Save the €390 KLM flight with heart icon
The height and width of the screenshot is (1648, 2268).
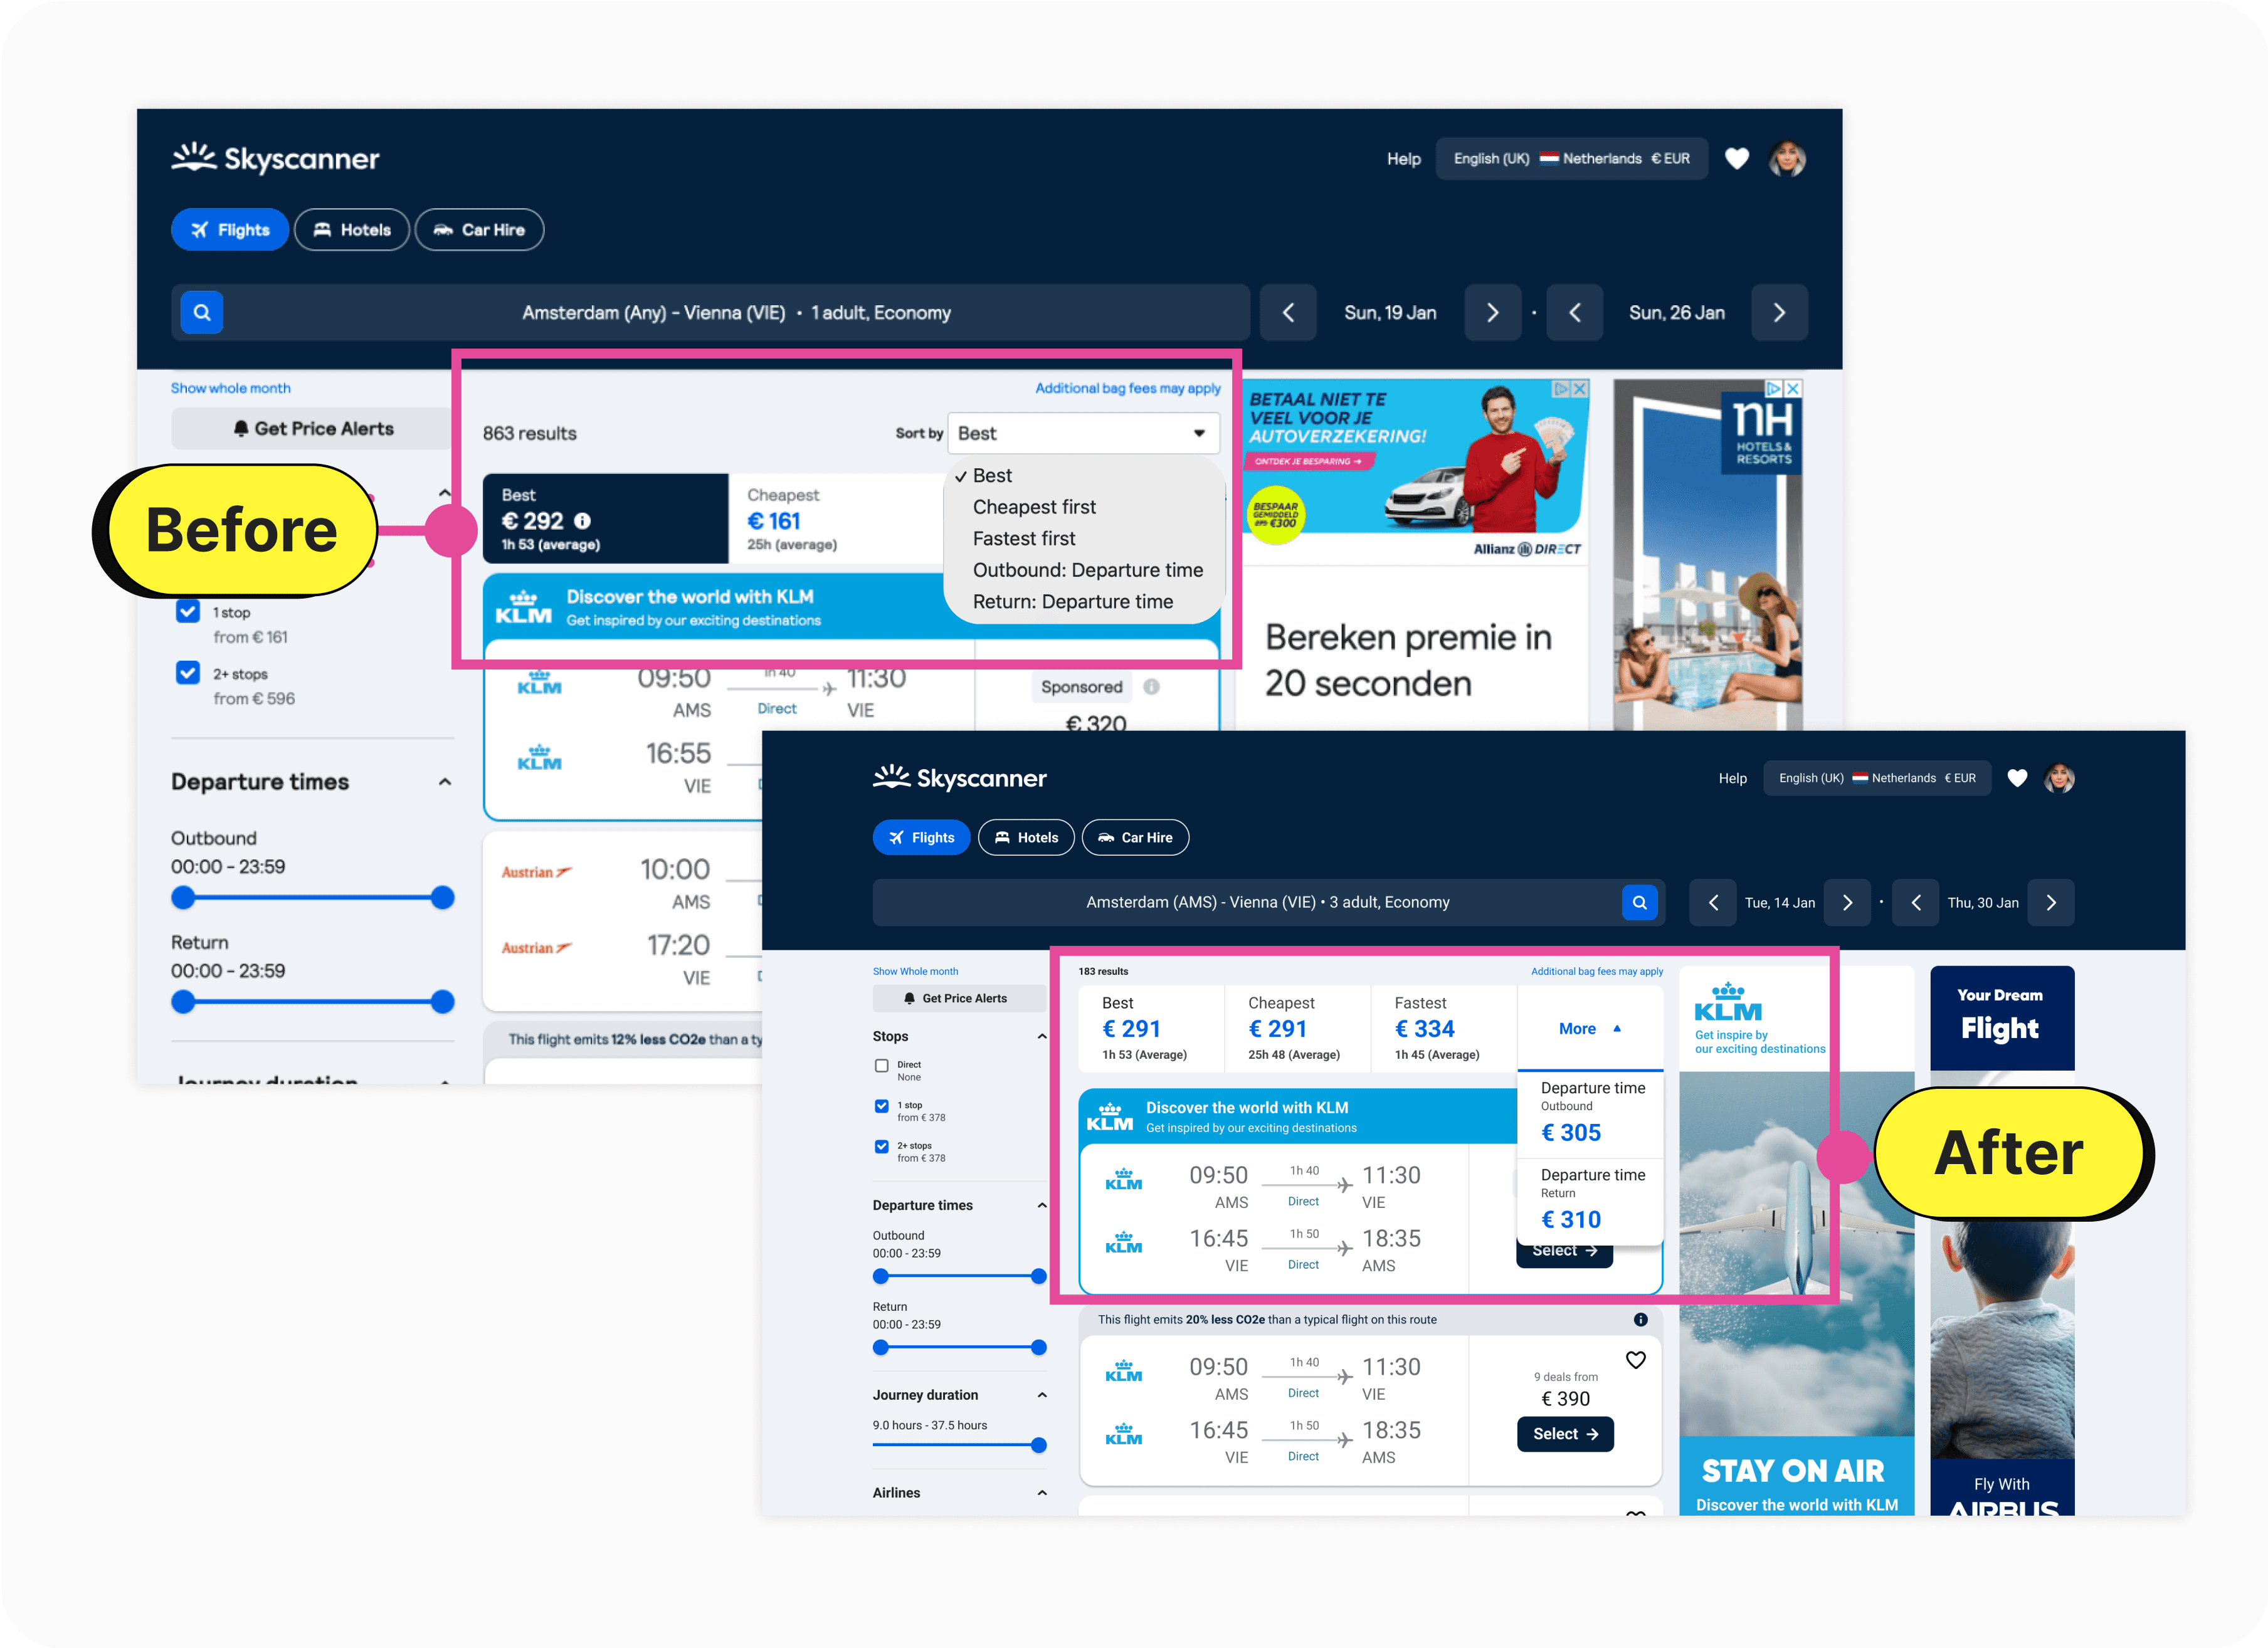pos(1636,1360)
